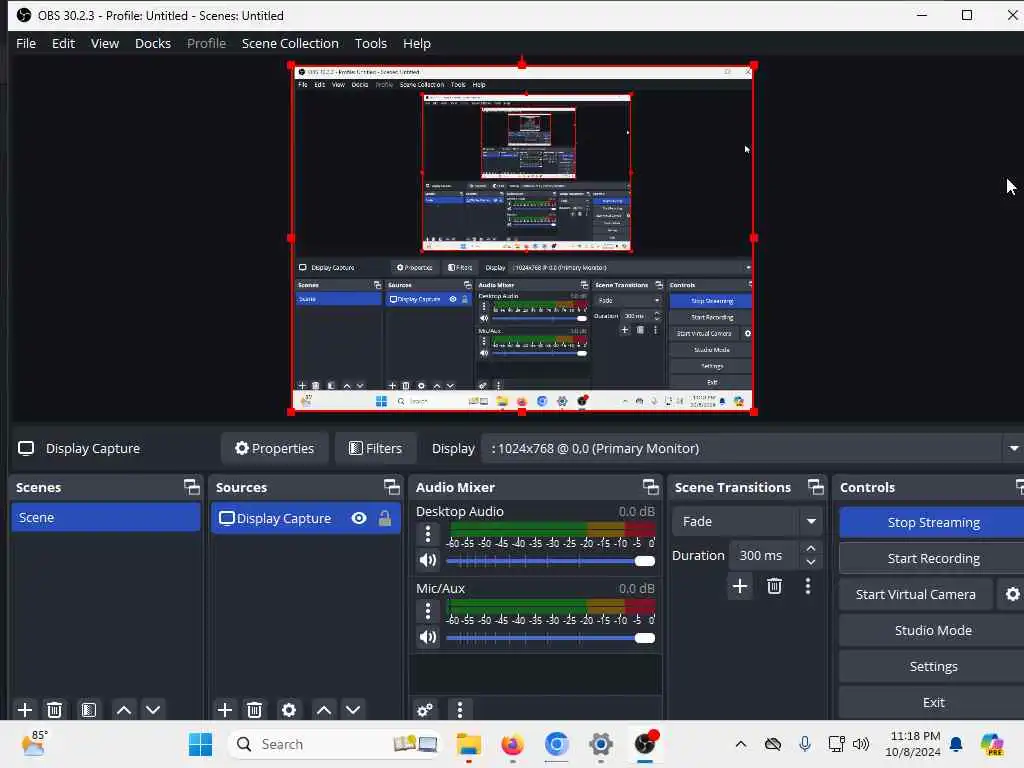Image resolution: width=1024 pixels, height=768 pixels.
Task: Open the Fade transition dropdown
Action: click(746, 522)
